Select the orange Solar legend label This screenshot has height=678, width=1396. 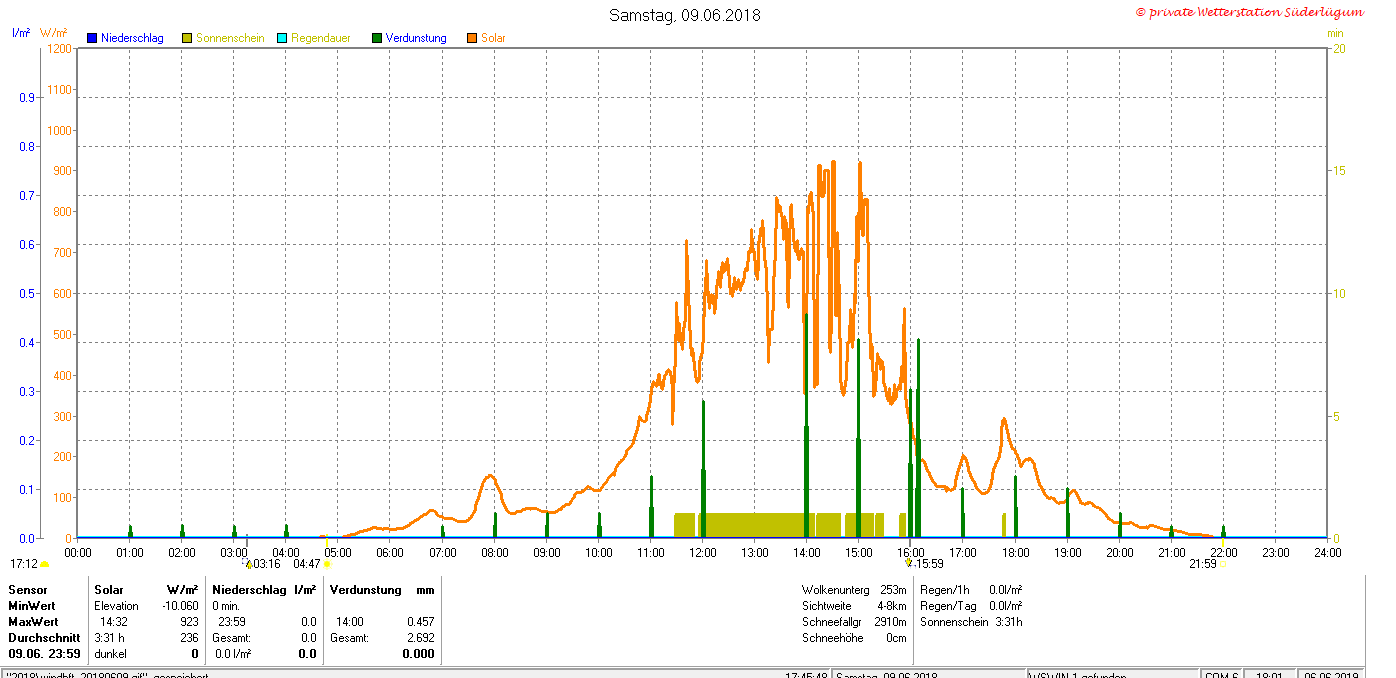[493, 38]
